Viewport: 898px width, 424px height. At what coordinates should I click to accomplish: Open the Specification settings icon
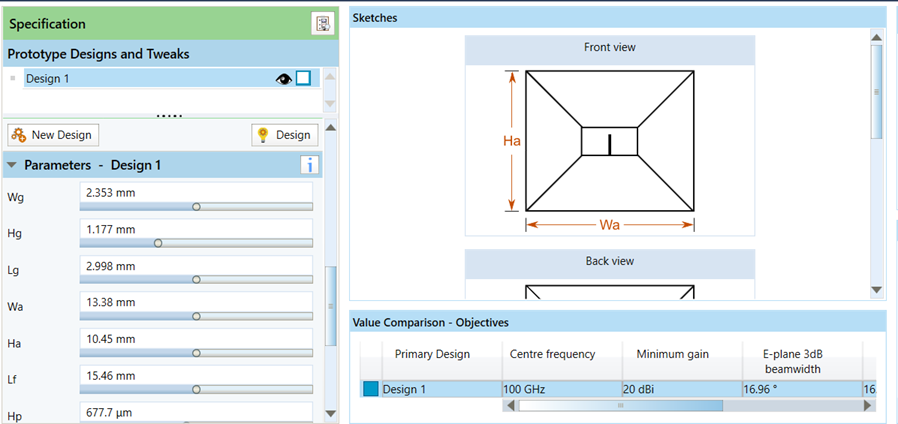(x=322, y=23)
